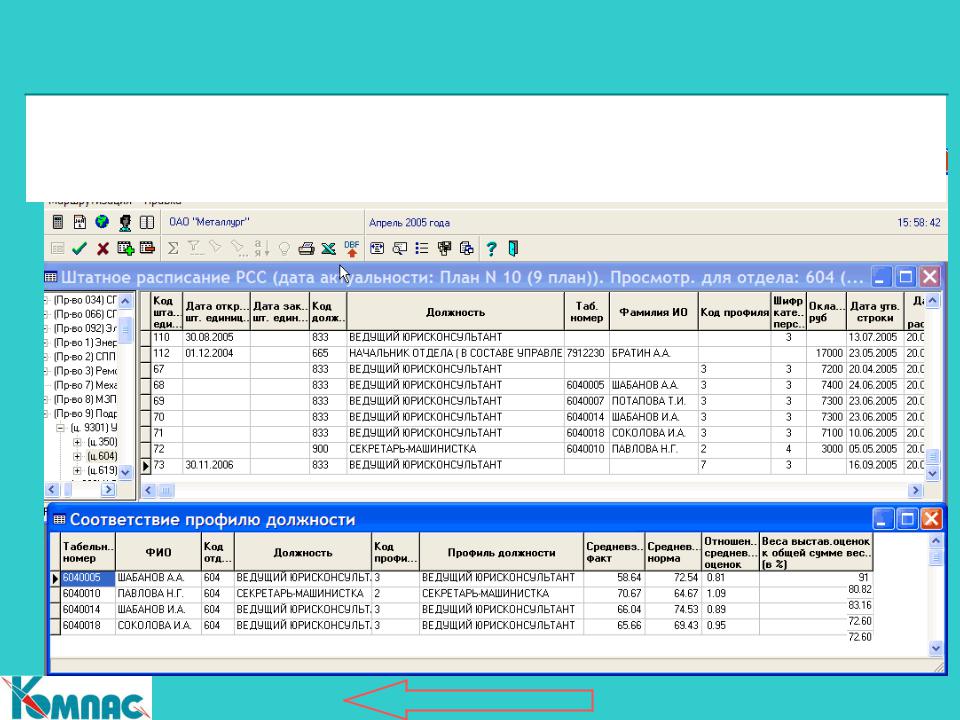Viewport: 960px width, 720px height.
Task: Select СОКОЛОВА И.А. in lower window
Action: [158, 625]
